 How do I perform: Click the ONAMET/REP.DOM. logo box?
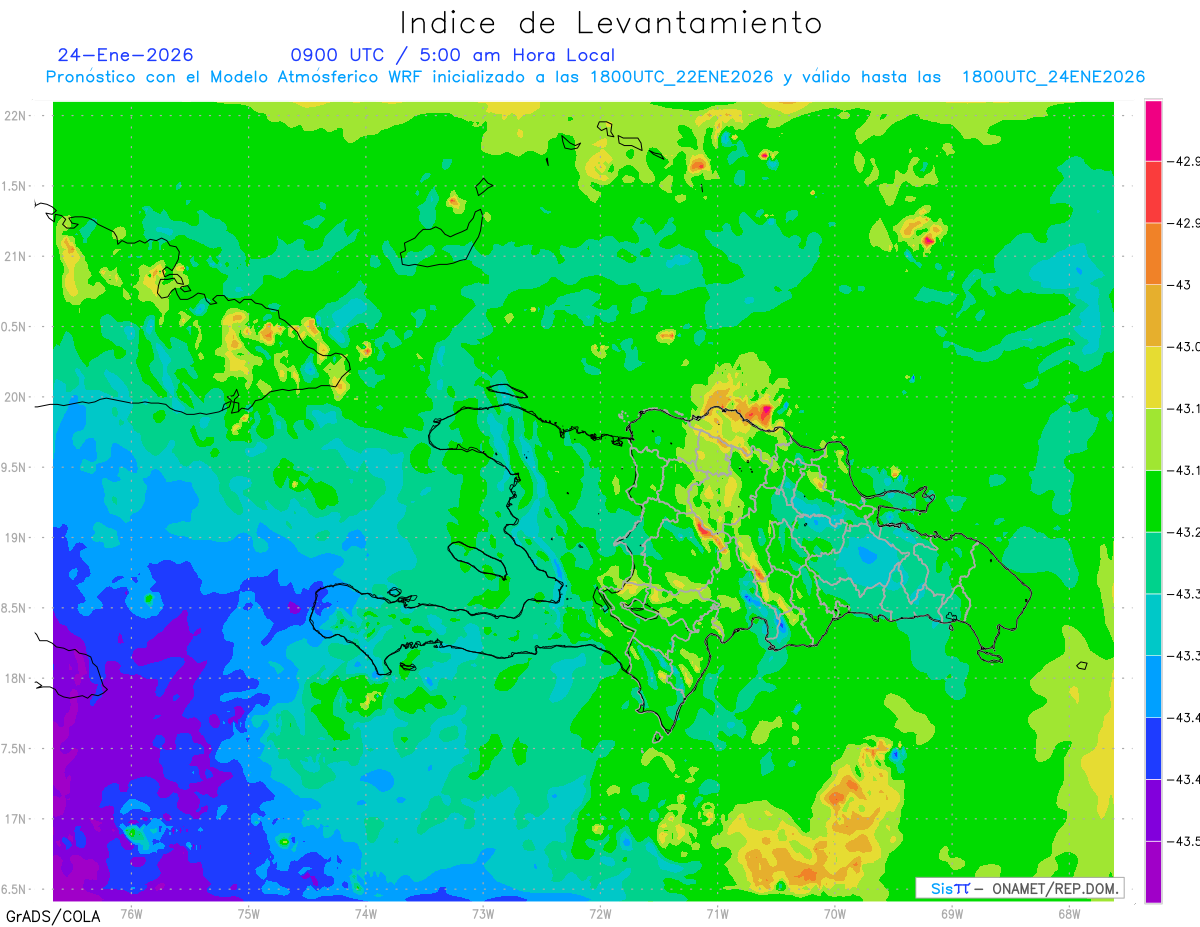coord(1020,888)
